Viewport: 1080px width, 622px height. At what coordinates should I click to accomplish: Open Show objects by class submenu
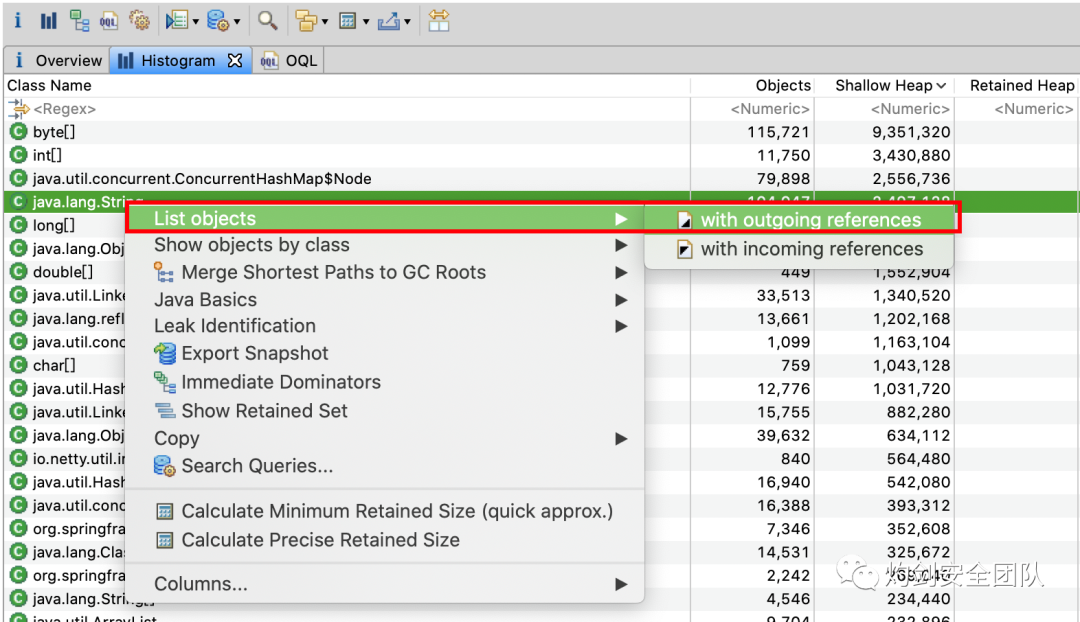pyautogui.click(x=385, y=245)
